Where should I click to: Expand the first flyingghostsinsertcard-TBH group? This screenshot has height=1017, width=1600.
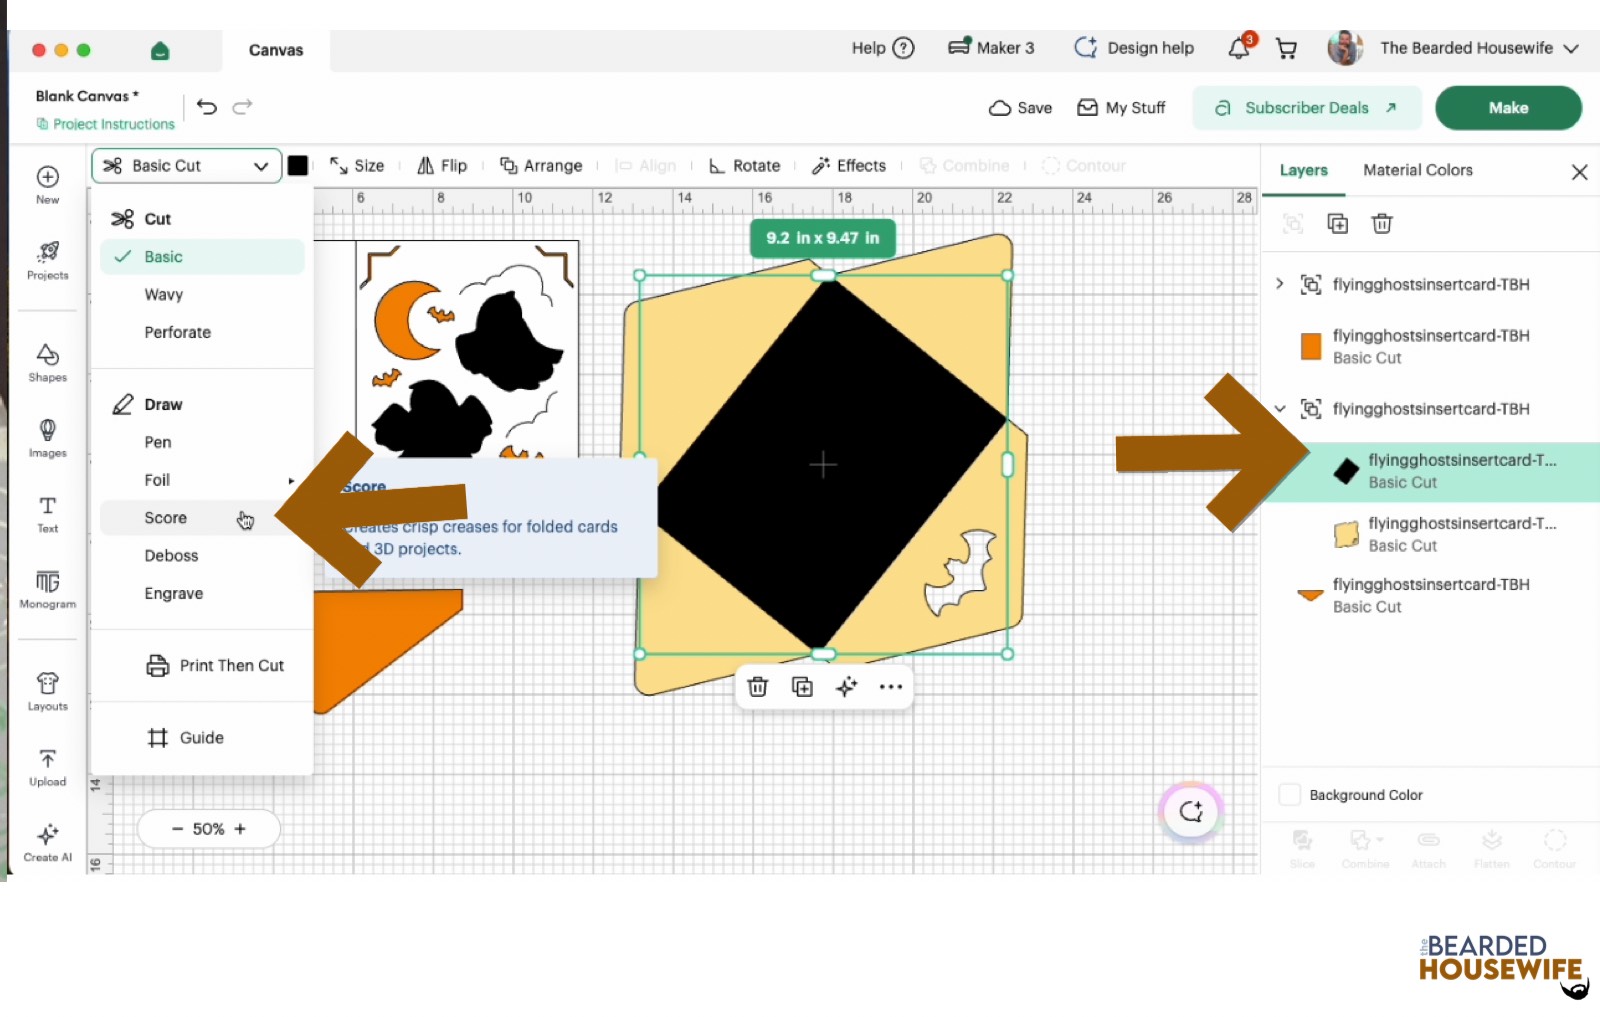(1280, 284)
